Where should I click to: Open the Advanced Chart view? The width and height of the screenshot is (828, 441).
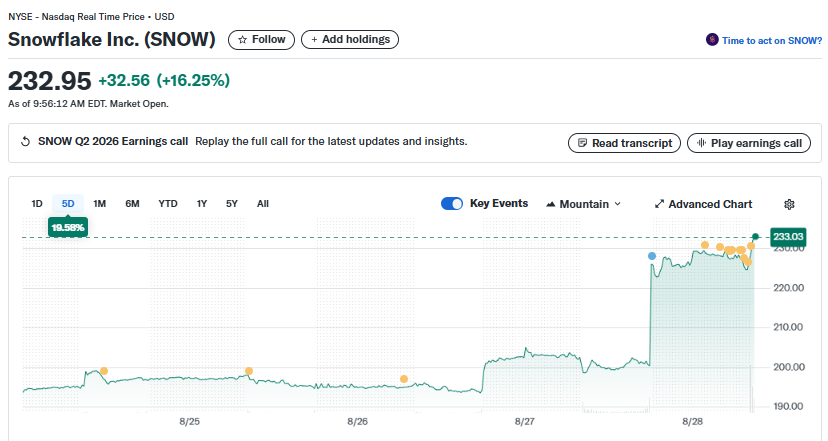coord(703,204)
